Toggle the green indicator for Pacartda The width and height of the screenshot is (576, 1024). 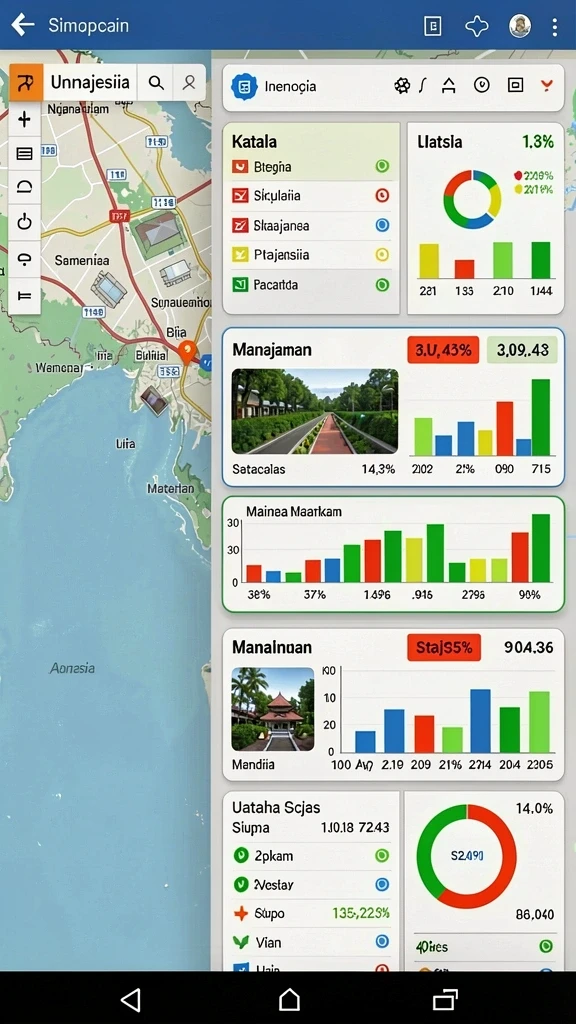click(382, 285)
